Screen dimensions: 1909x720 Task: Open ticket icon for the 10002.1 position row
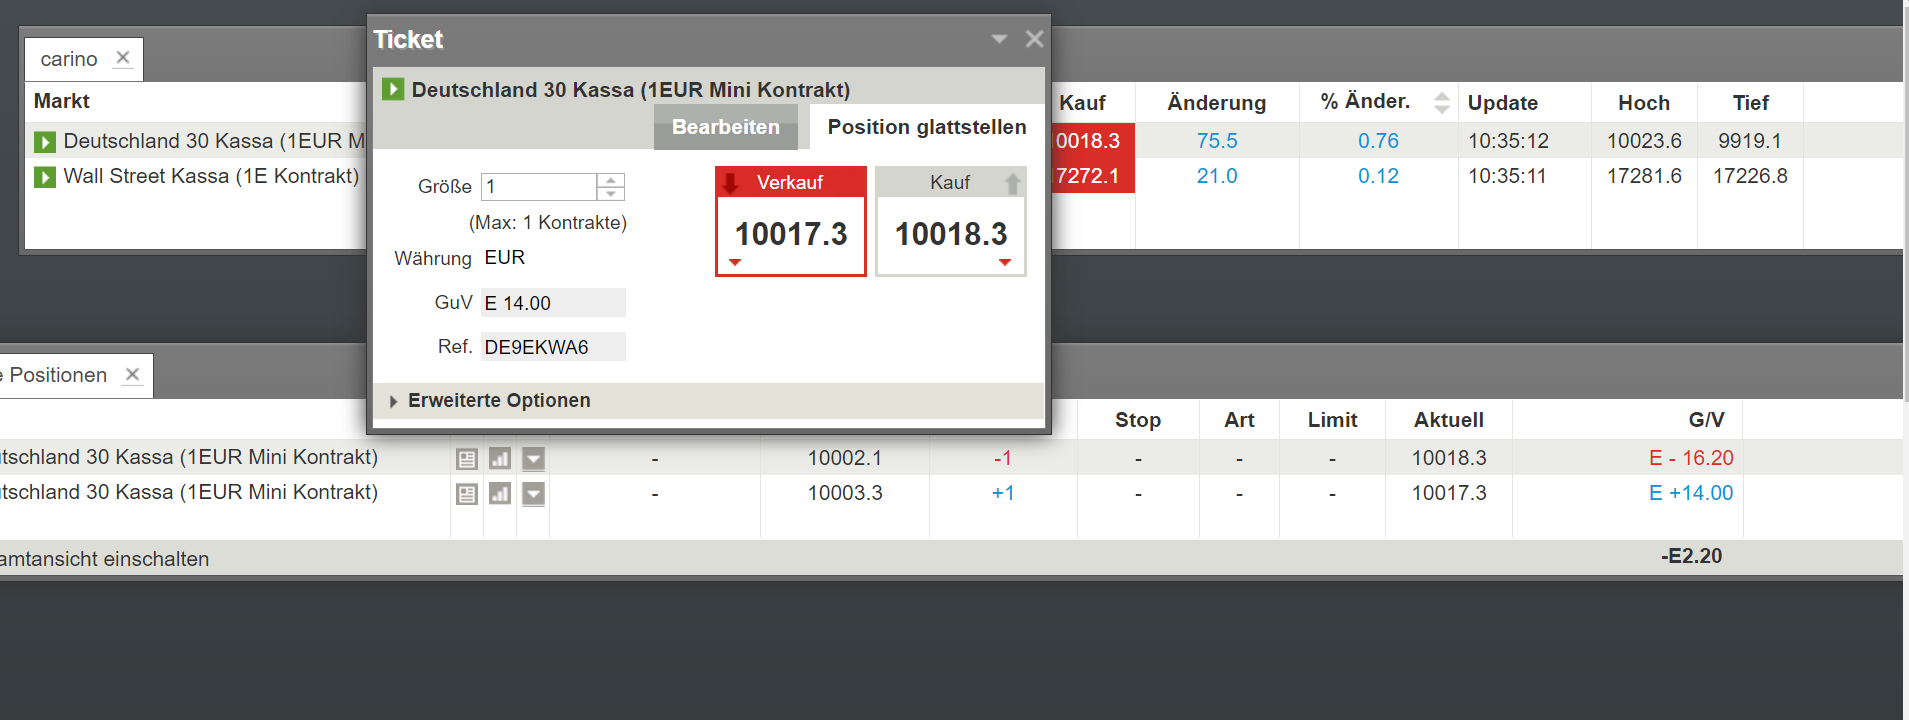click(467, 459)
